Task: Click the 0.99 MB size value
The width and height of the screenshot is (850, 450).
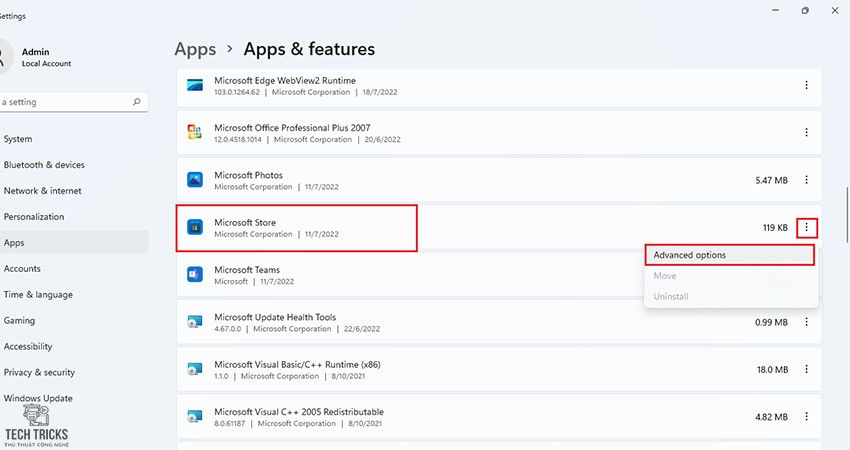Action: 771,322
